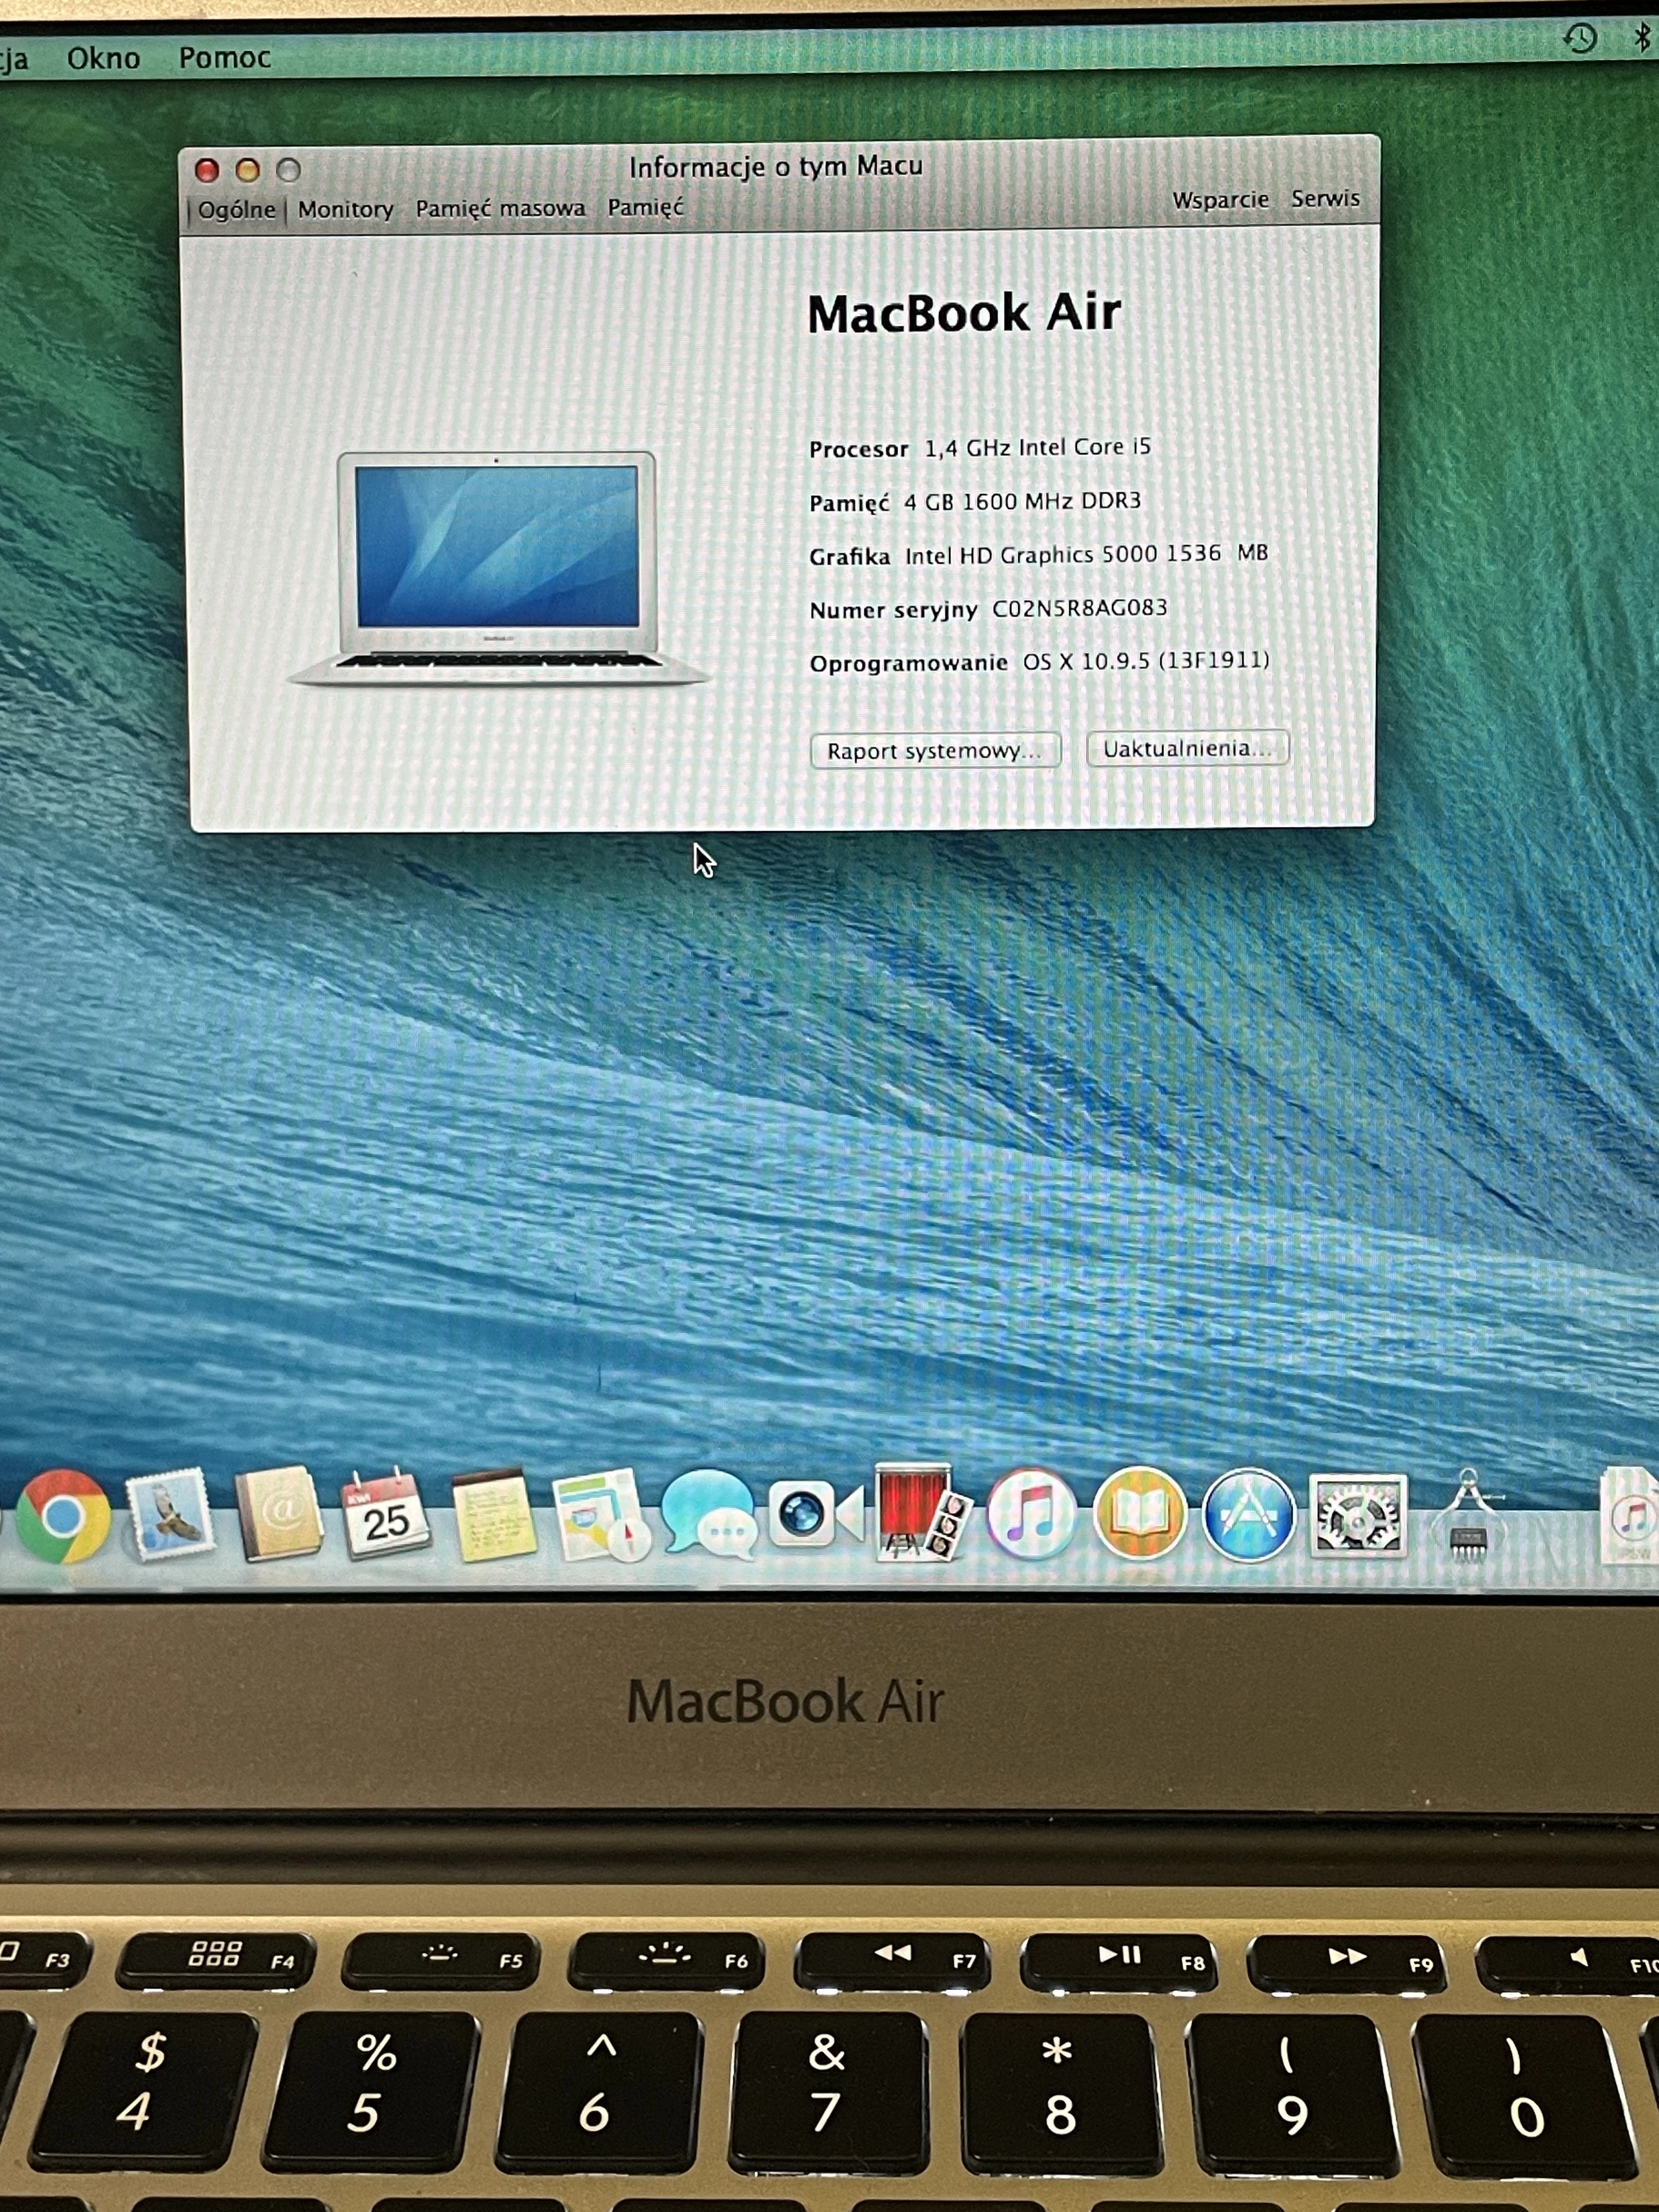Image resolution: width=1659 pixels, height=2212 pixels.
Task: Open the Wsparcie section
Action: coord(1220,200)
